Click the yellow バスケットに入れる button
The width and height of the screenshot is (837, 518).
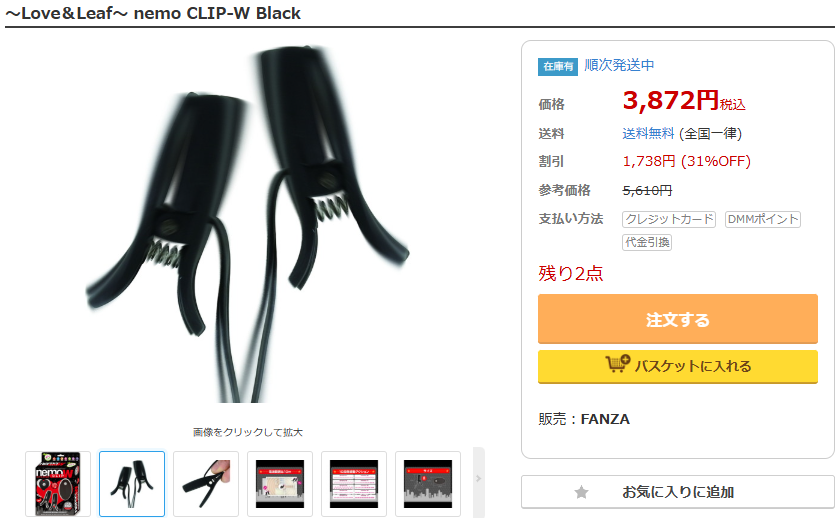click(x=678, y=366)
